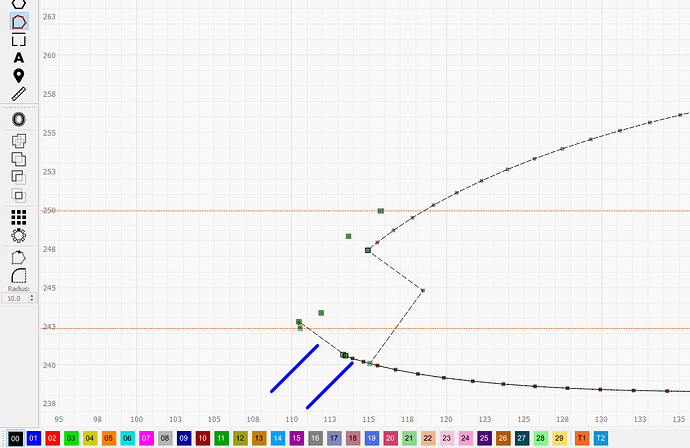Viewport: 690px width, 448px height.
Task: Select the Measure ruler tool
Action: click(18, 94)
